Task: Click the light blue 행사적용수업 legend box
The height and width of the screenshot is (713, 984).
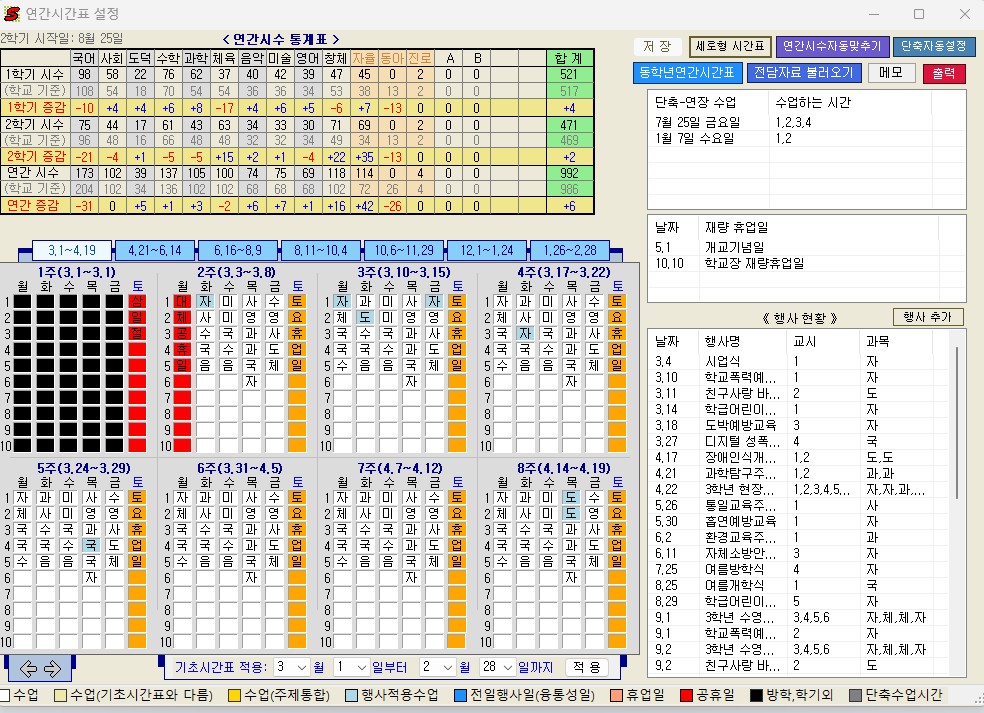Action: tap(351, 695)
